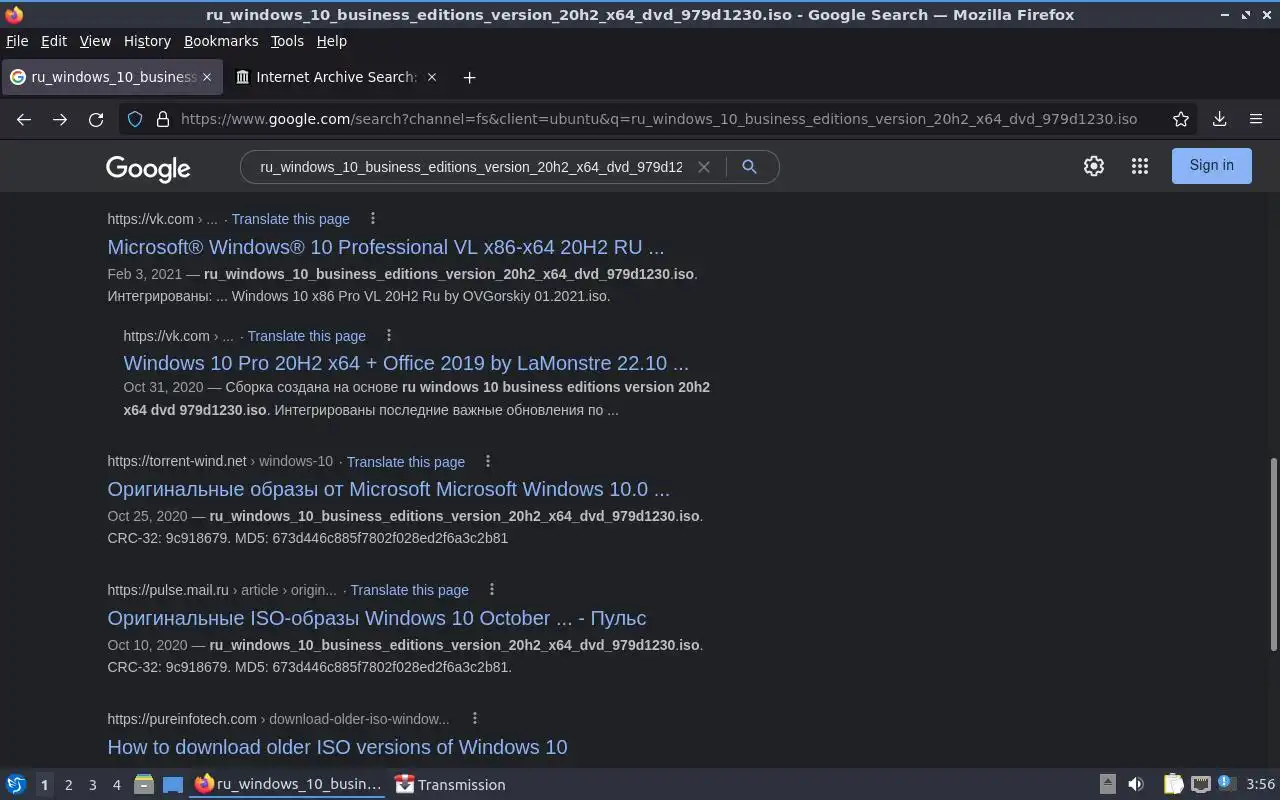Open the tracking protection shield icon
1280x800 pixels.
click(x=135, y=119)
